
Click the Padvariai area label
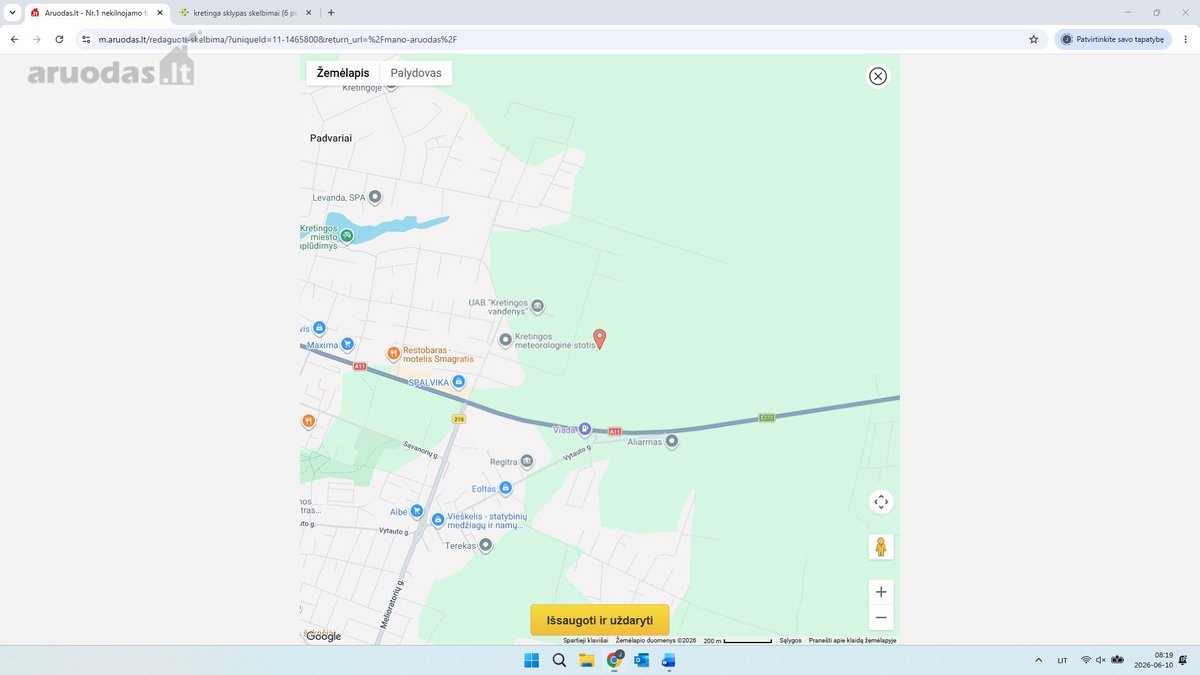coord(331,138)
